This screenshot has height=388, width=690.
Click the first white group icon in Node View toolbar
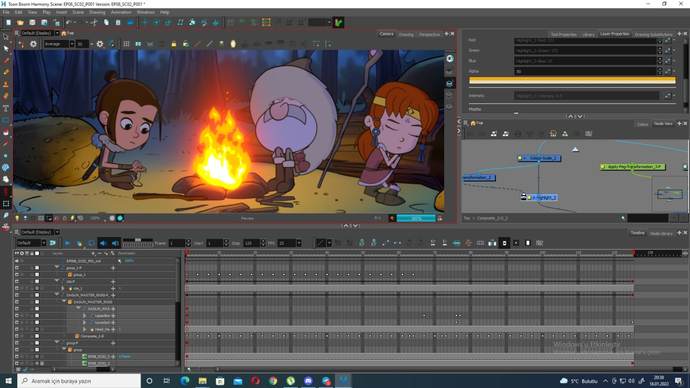pyautogui.click(x=494, y=133)
